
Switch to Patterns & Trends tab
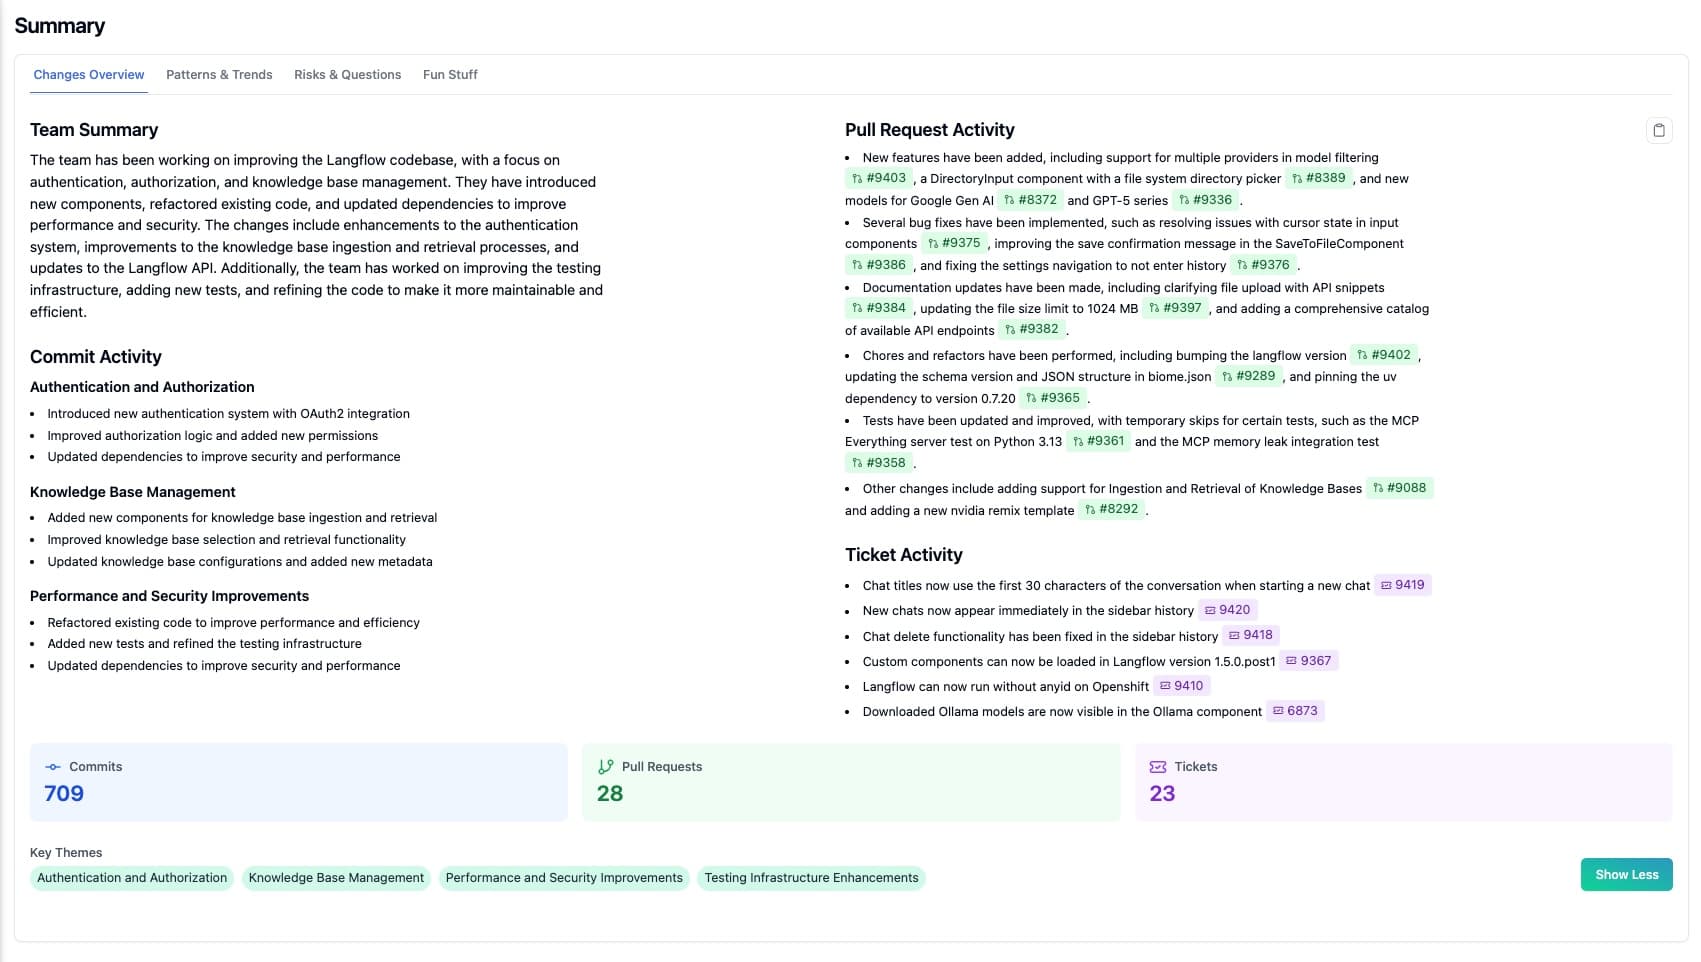pyautogui.click(x=219, y=75)
